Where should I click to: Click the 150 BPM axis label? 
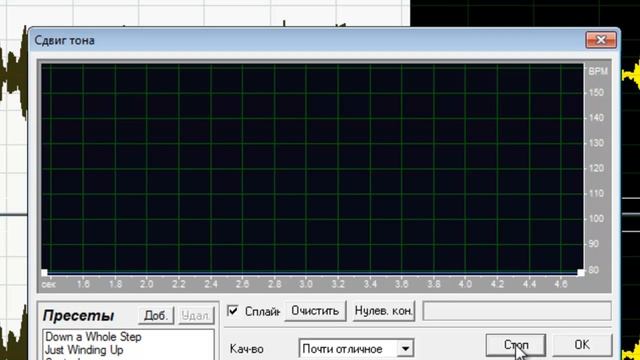tap(596, 93)
